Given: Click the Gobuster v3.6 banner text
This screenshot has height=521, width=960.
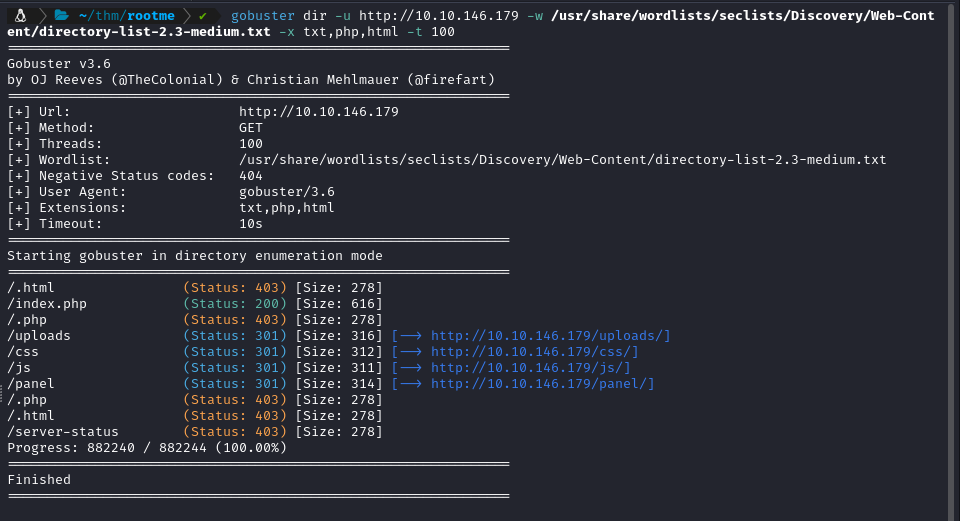Looking at the screenshot, I should pos(59,64).
